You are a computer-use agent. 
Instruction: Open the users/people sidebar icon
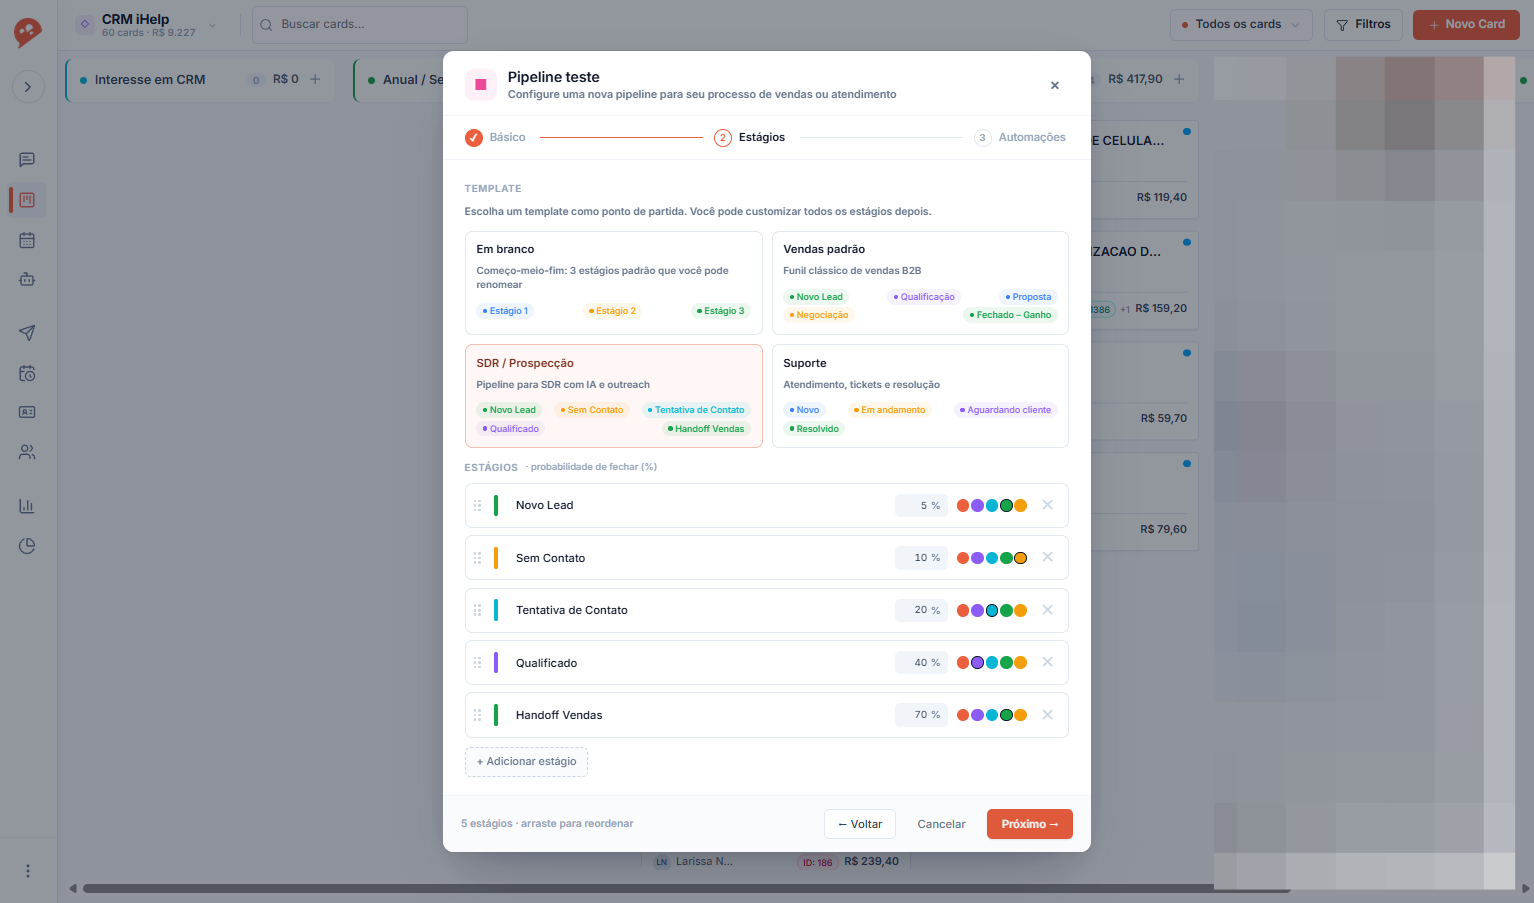click(27, 452)
